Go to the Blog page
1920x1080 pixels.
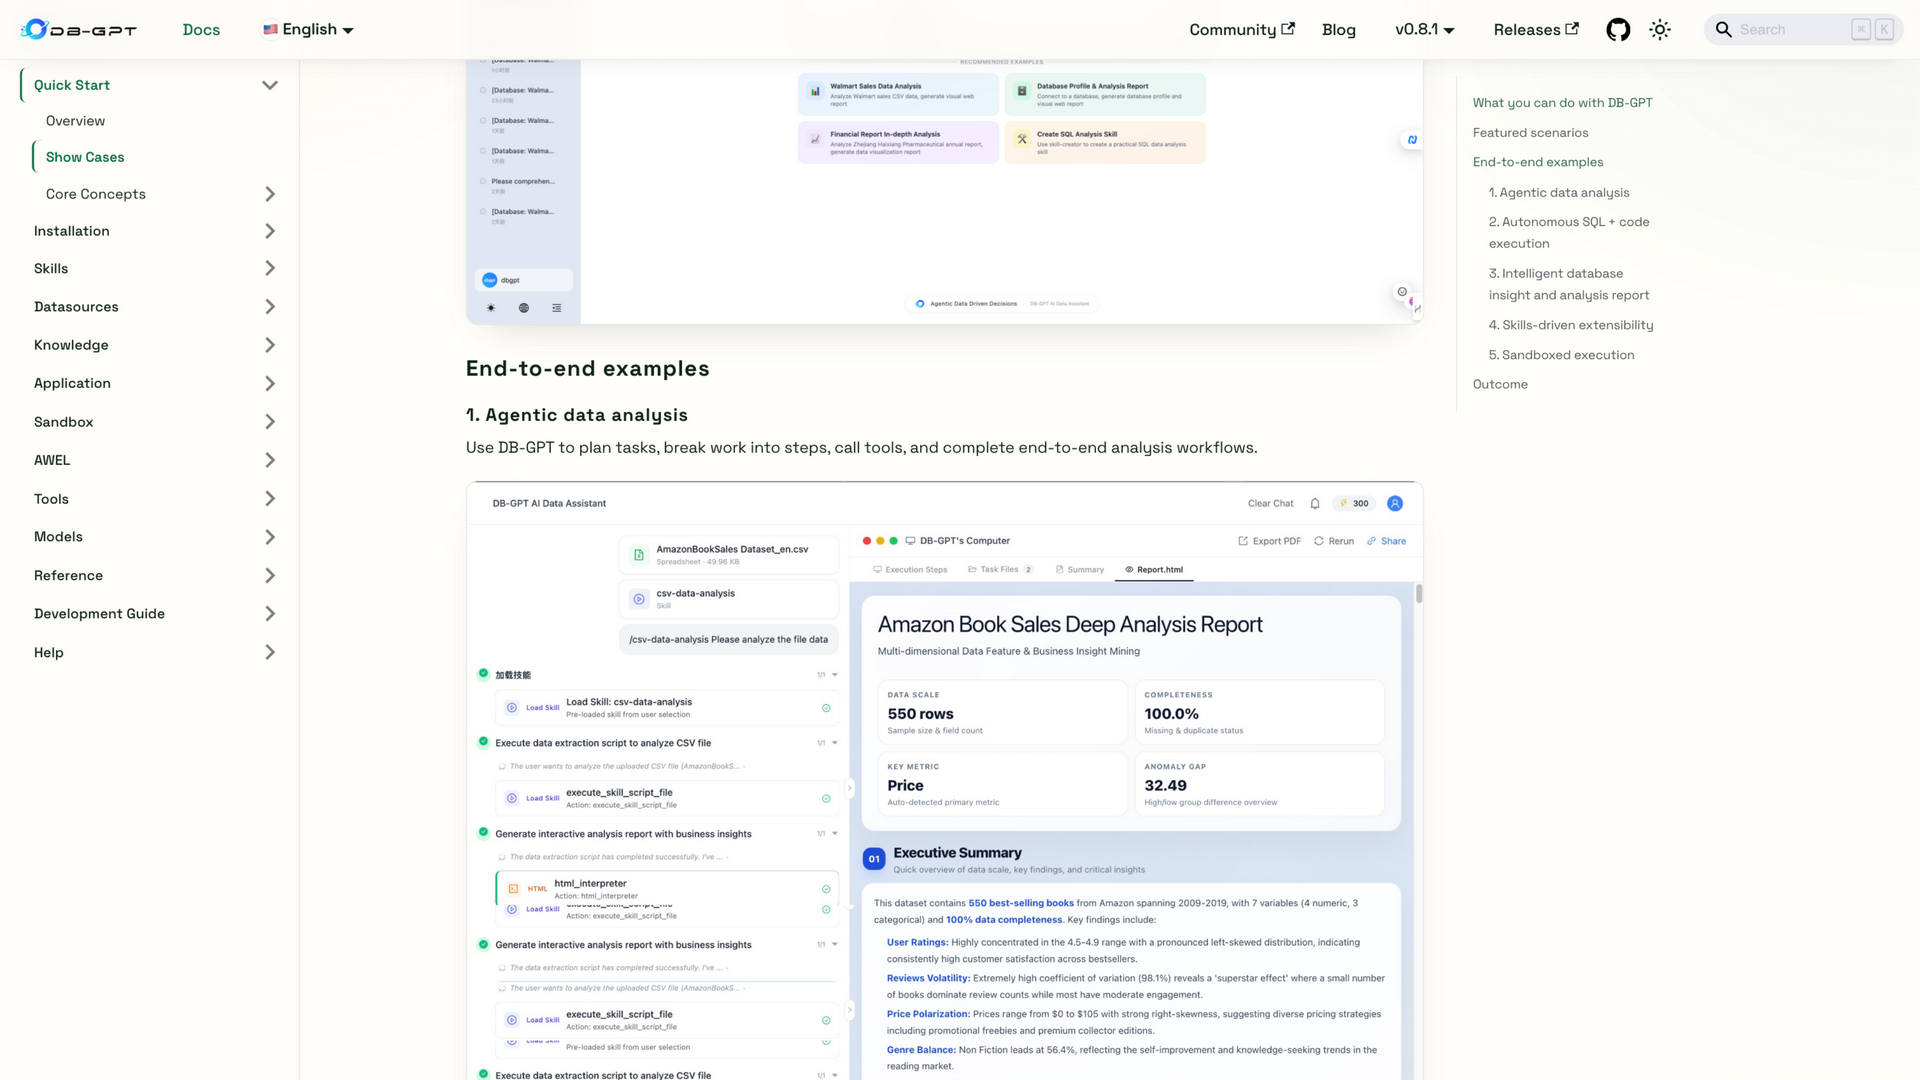click(1338, 30)
